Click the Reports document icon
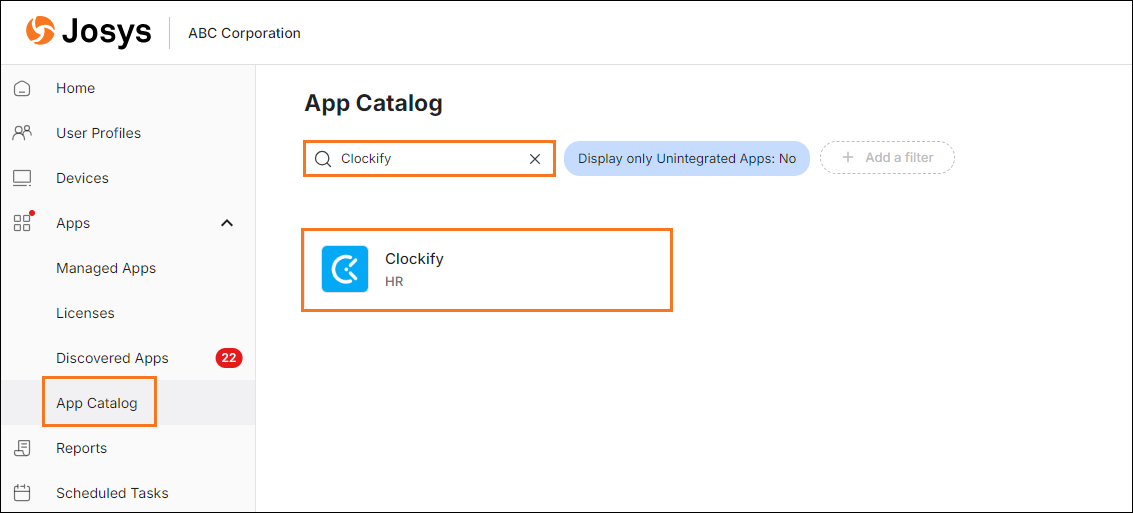The height and width of the screenshot is (513, 1133). click(x=22, y=448)
